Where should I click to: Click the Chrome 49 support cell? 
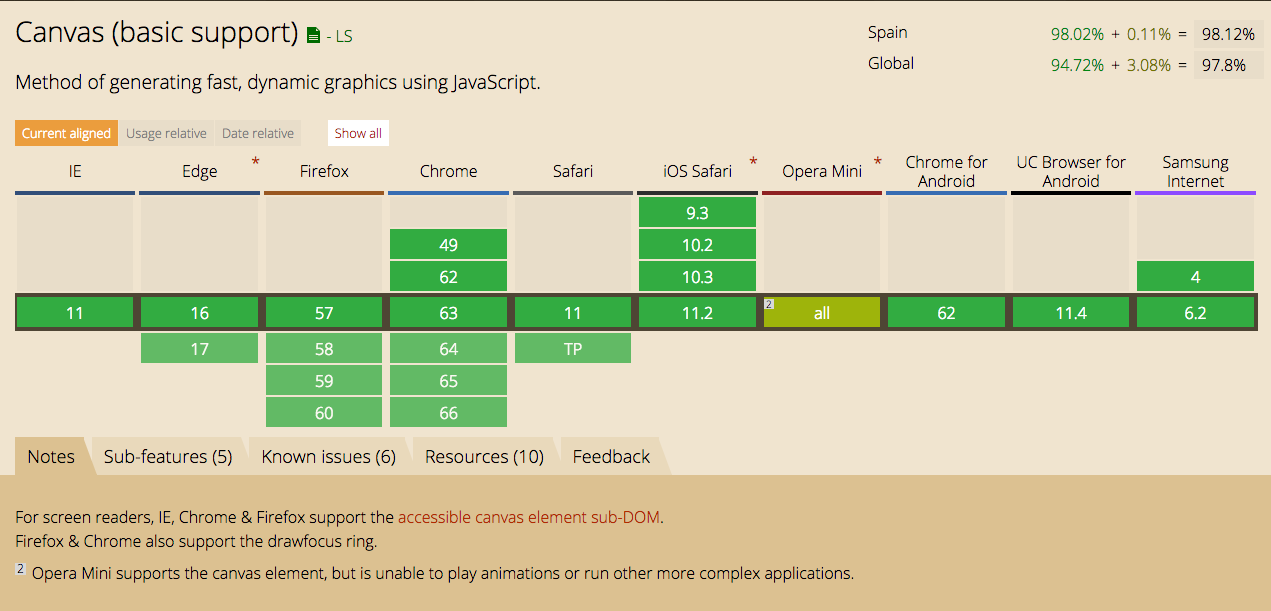pyautogui.click(x=448, y=245)
